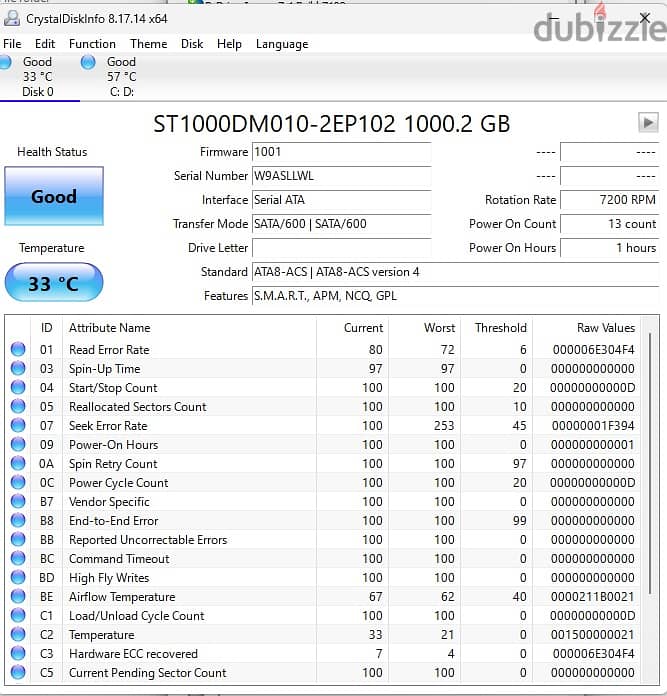Click raw value 0000211B0021 for Airflow Temperature
The height and width of the screenshot is (696, 667).
tap(592, 597)
